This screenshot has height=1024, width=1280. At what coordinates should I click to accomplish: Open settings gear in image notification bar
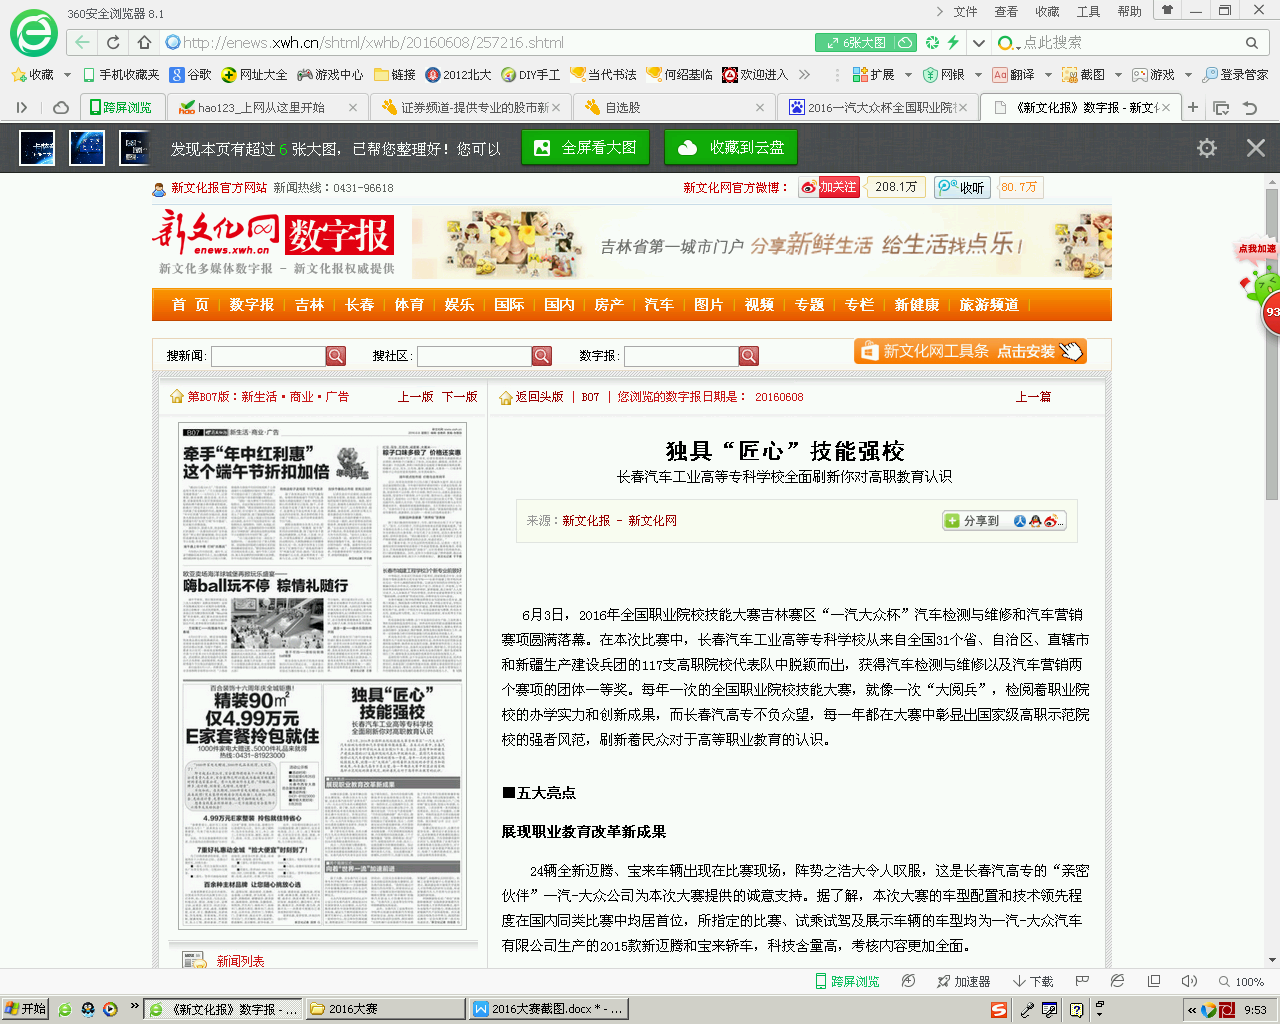(x=1207, y=148)
